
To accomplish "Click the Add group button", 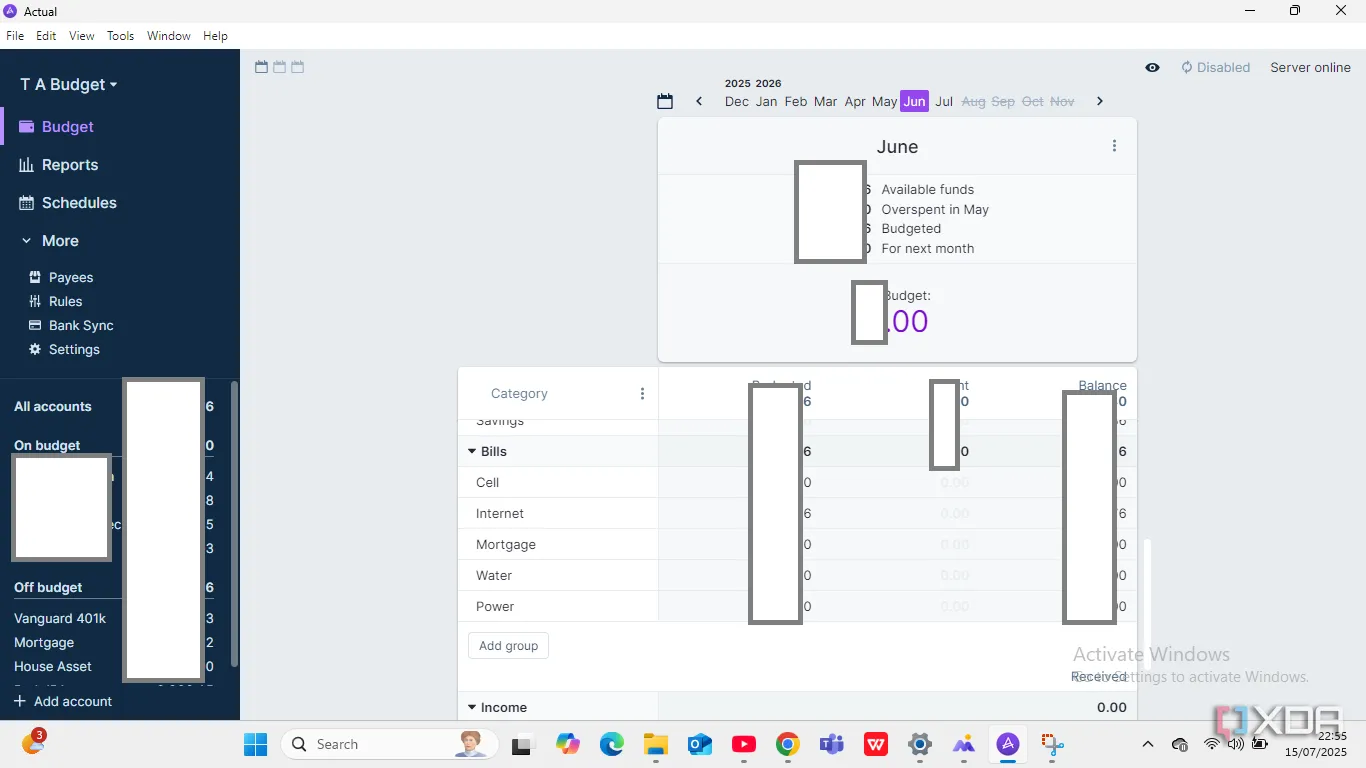I will [508, 646].
